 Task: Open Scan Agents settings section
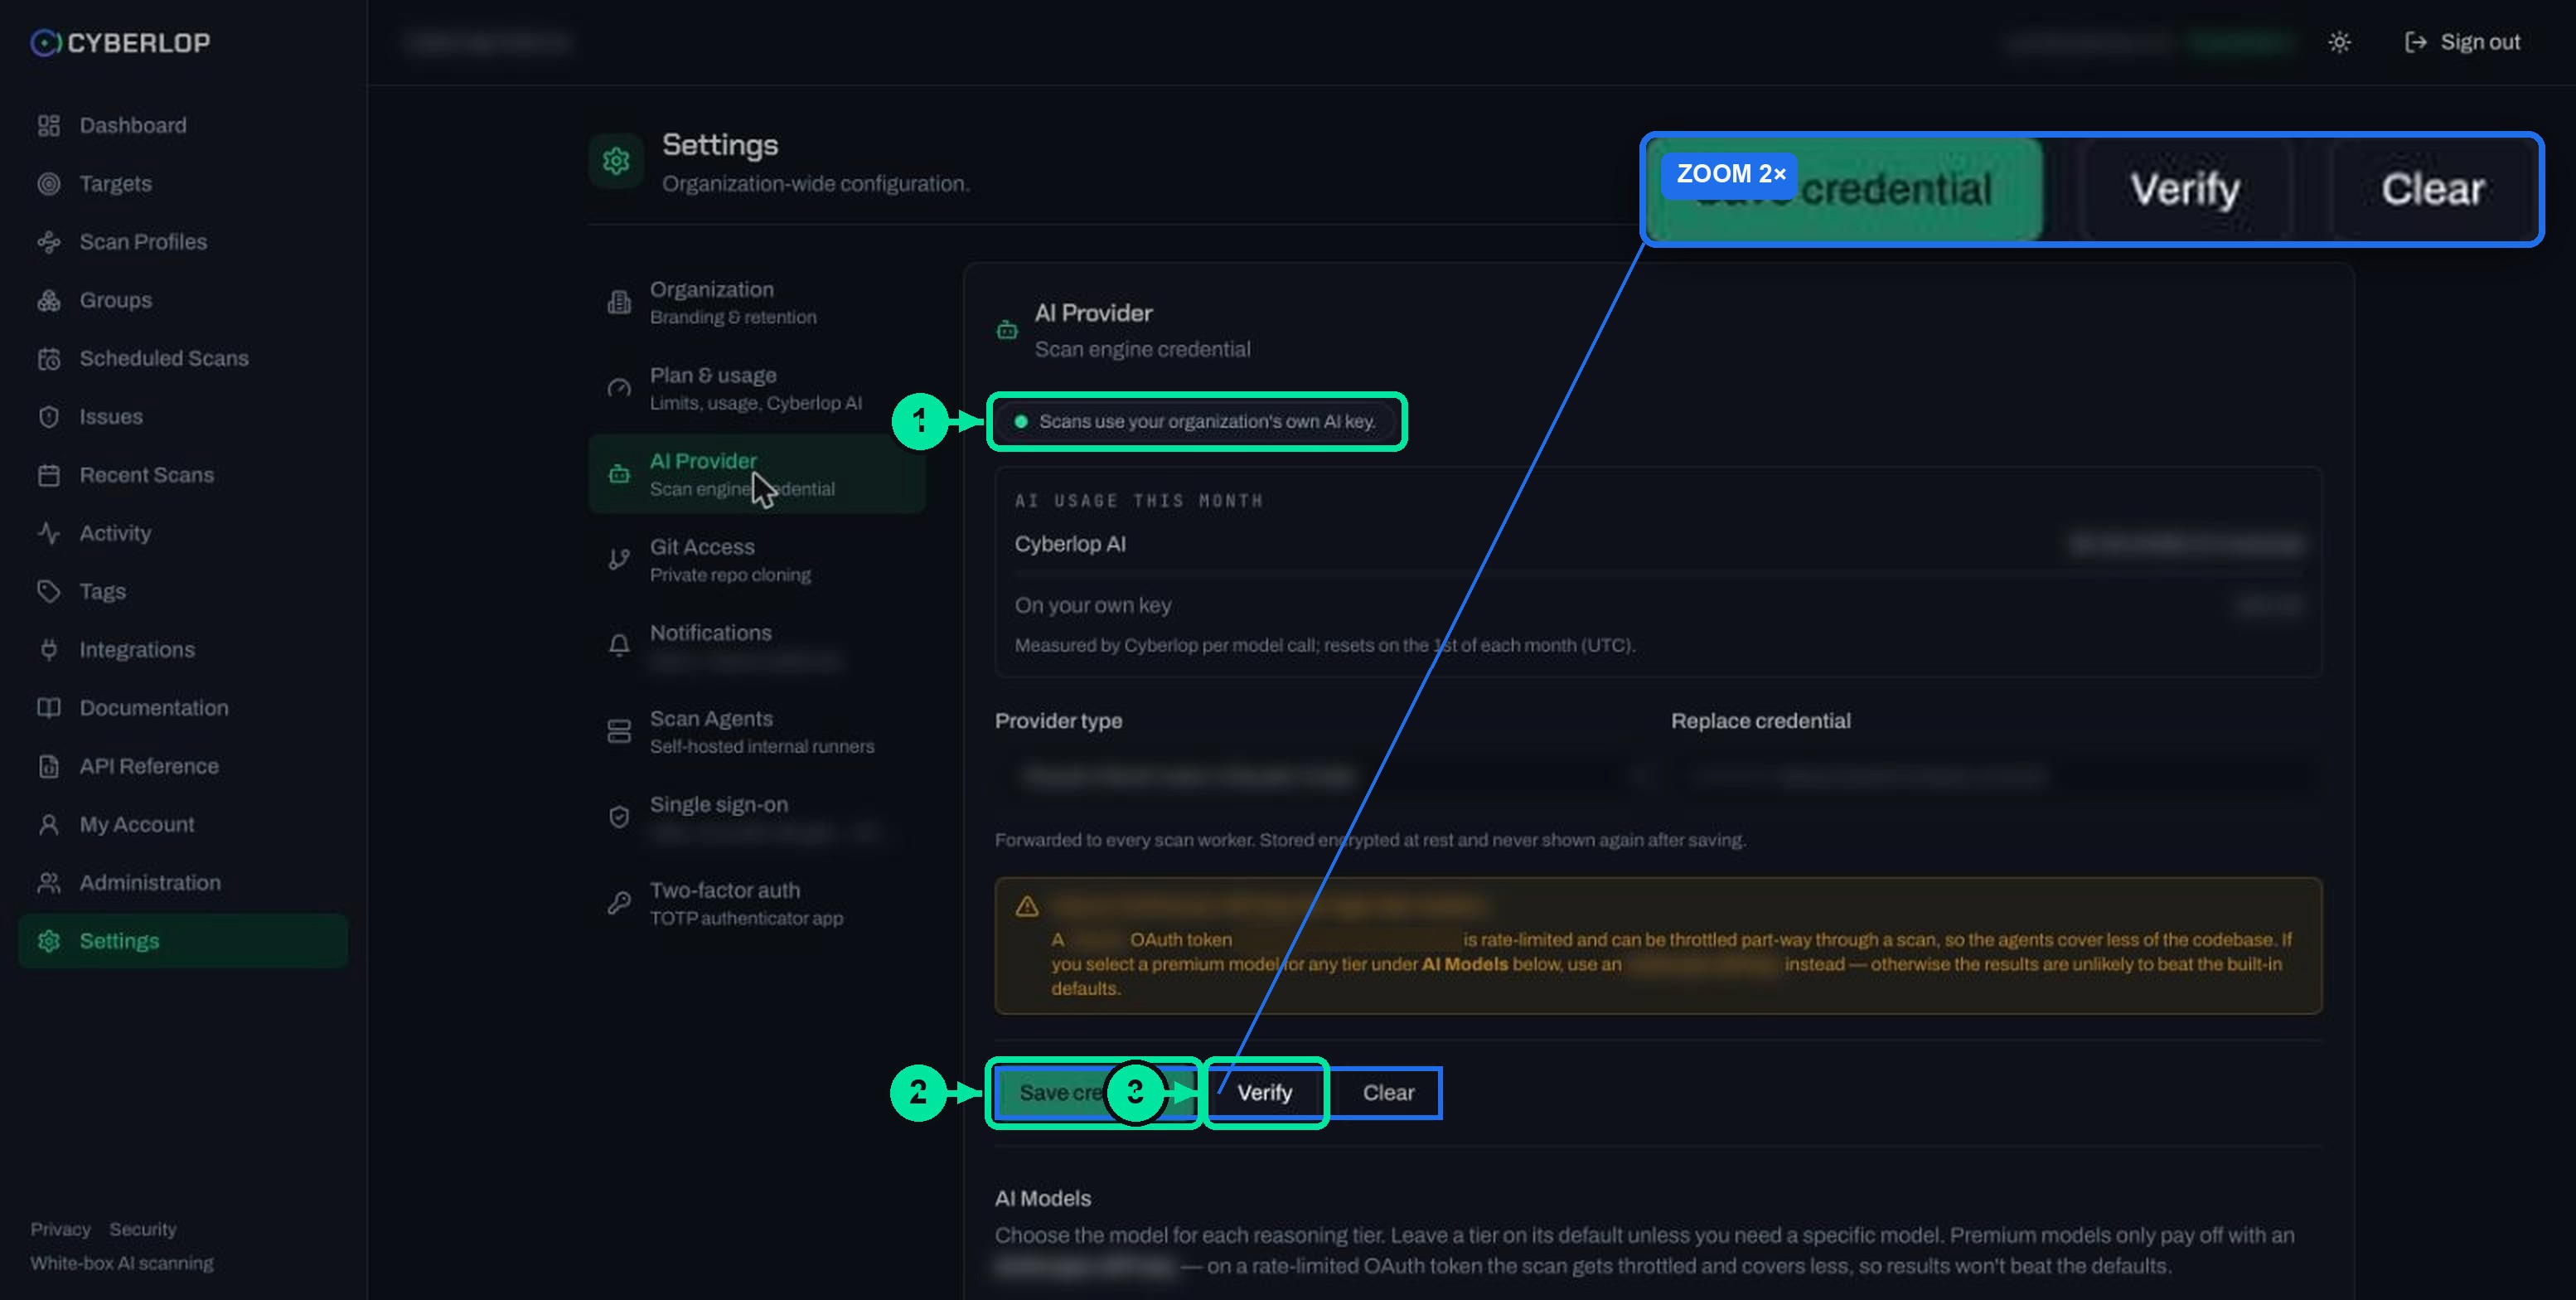pyautogui.click(x=757, y=731)
